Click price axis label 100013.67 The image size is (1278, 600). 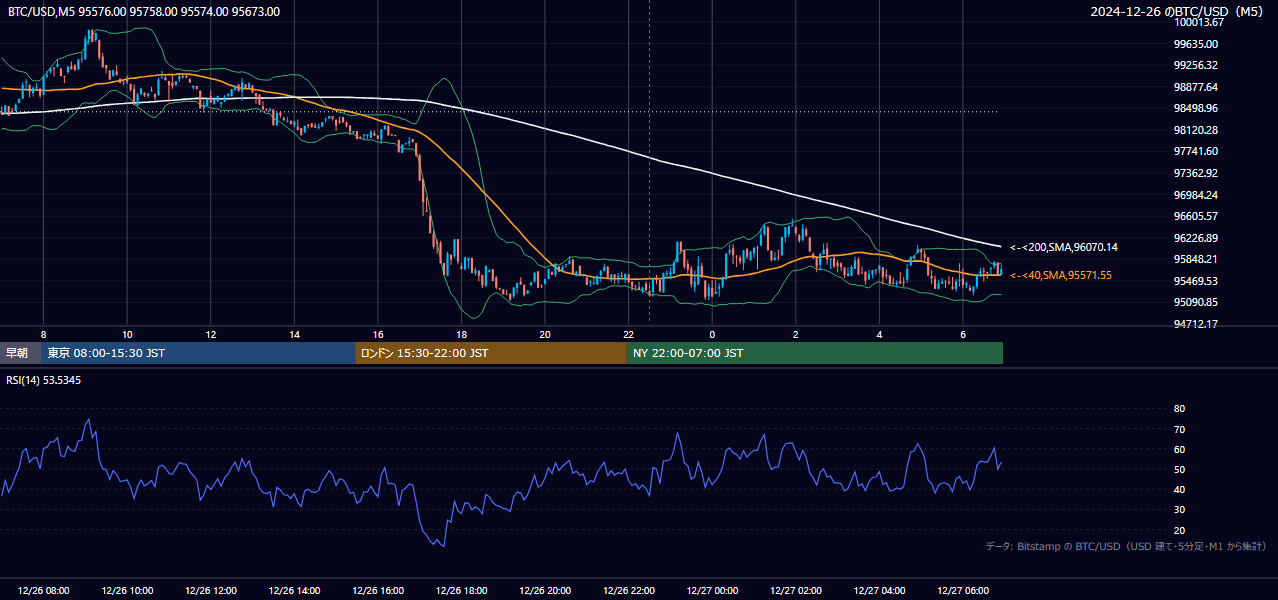point(1199,22)
